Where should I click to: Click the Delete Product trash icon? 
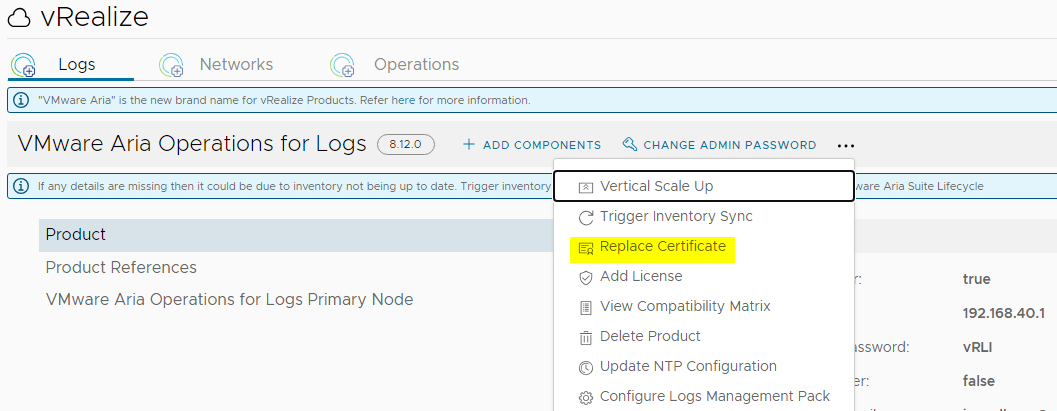[x=586, y=337]
